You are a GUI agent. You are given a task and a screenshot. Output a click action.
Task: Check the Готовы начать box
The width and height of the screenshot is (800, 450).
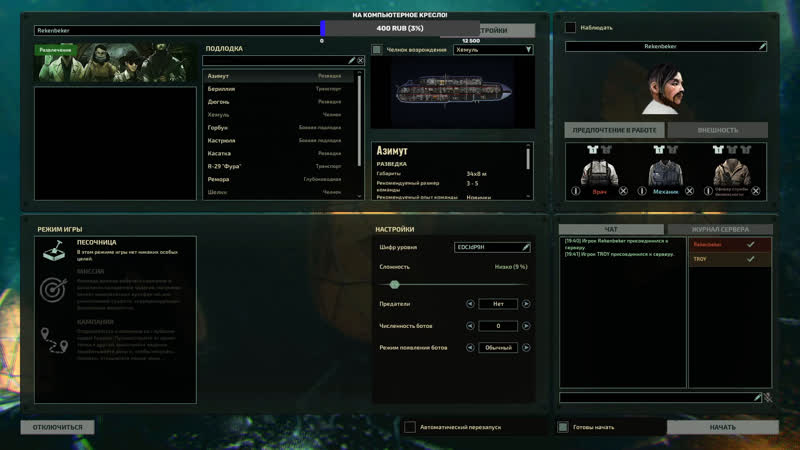pyautogui.click(x=563, y=427)
